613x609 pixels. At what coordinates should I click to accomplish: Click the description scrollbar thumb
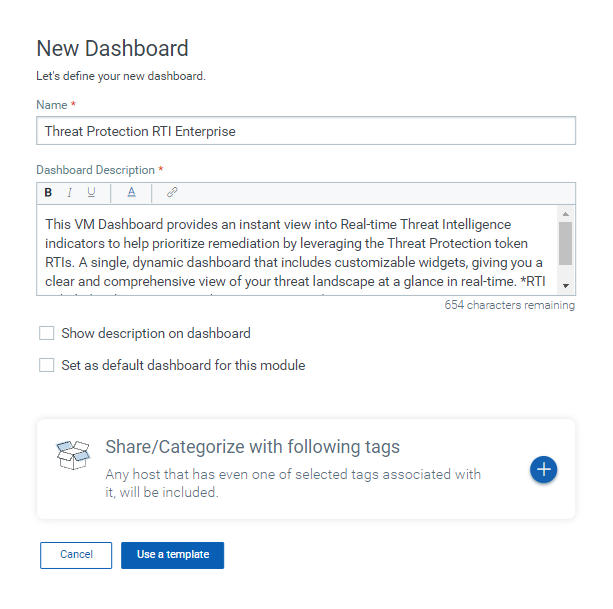tap(565, 242)
